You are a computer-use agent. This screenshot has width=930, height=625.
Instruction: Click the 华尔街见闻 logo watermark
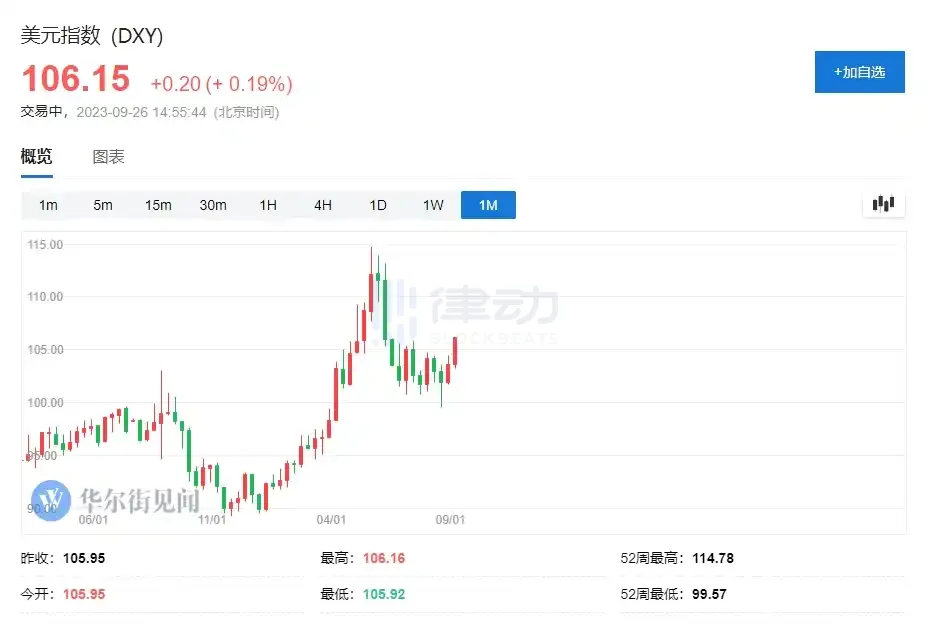(115, 498)
